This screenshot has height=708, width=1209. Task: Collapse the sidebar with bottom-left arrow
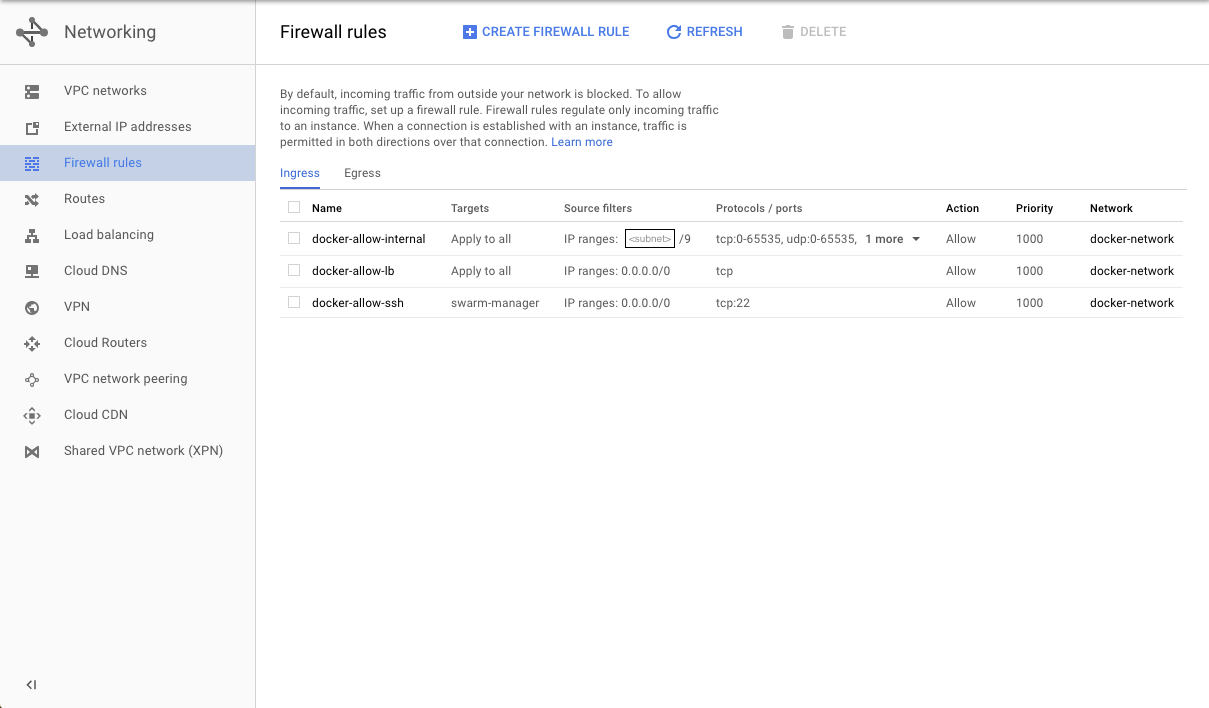coord(32,685)
